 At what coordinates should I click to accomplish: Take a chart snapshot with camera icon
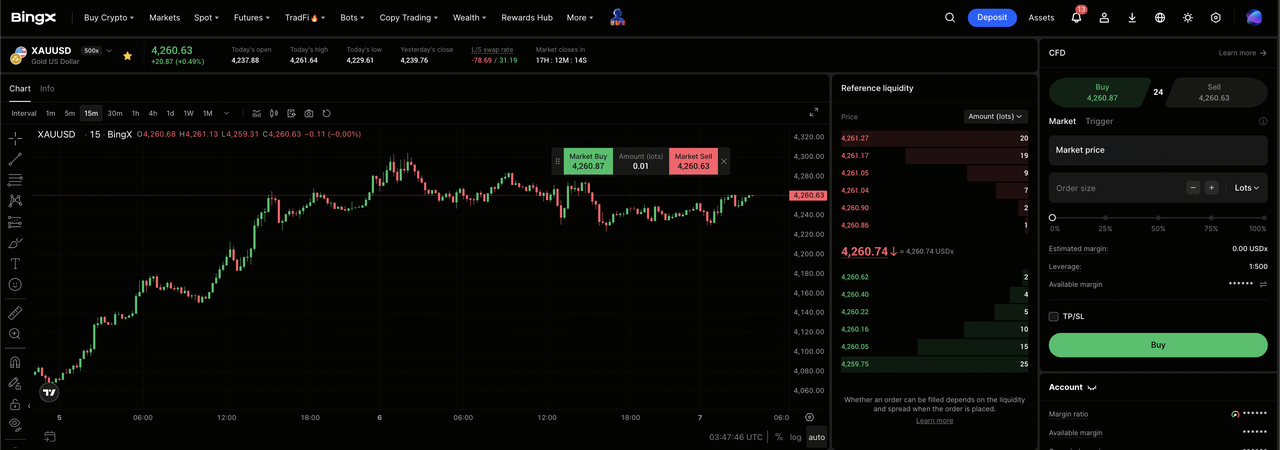[x=309, y=113]
